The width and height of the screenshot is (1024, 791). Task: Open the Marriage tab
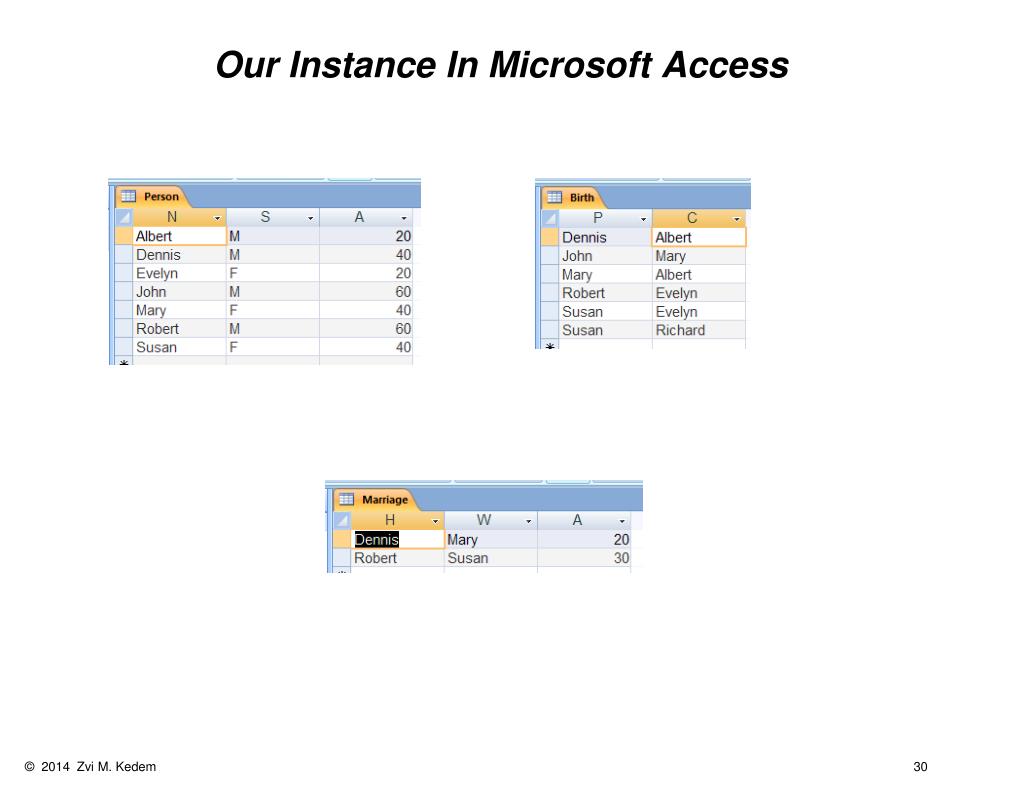pyautogui.click(x=376, y=500)
